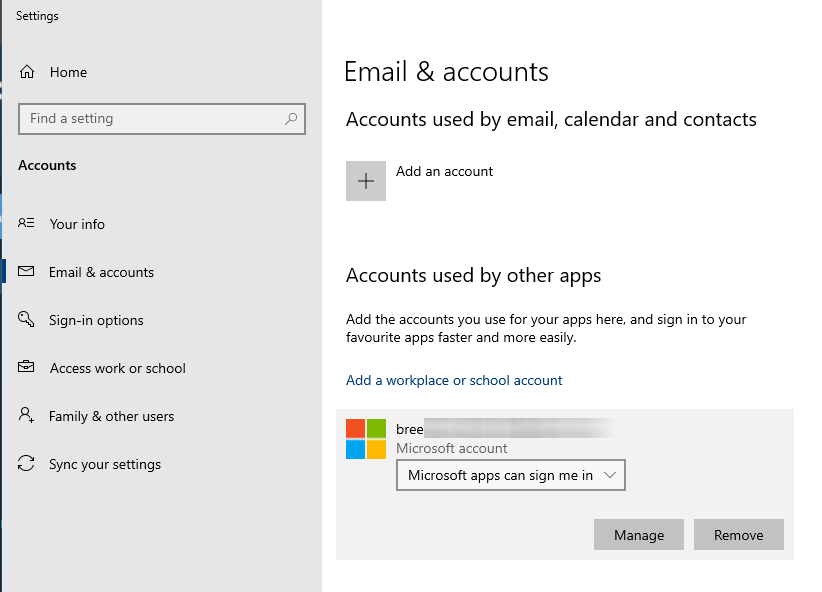This screenshot has width=822, height=592.
Task: Open the Microsoft apps can sign me in dropdown
Action: [511, 475]
